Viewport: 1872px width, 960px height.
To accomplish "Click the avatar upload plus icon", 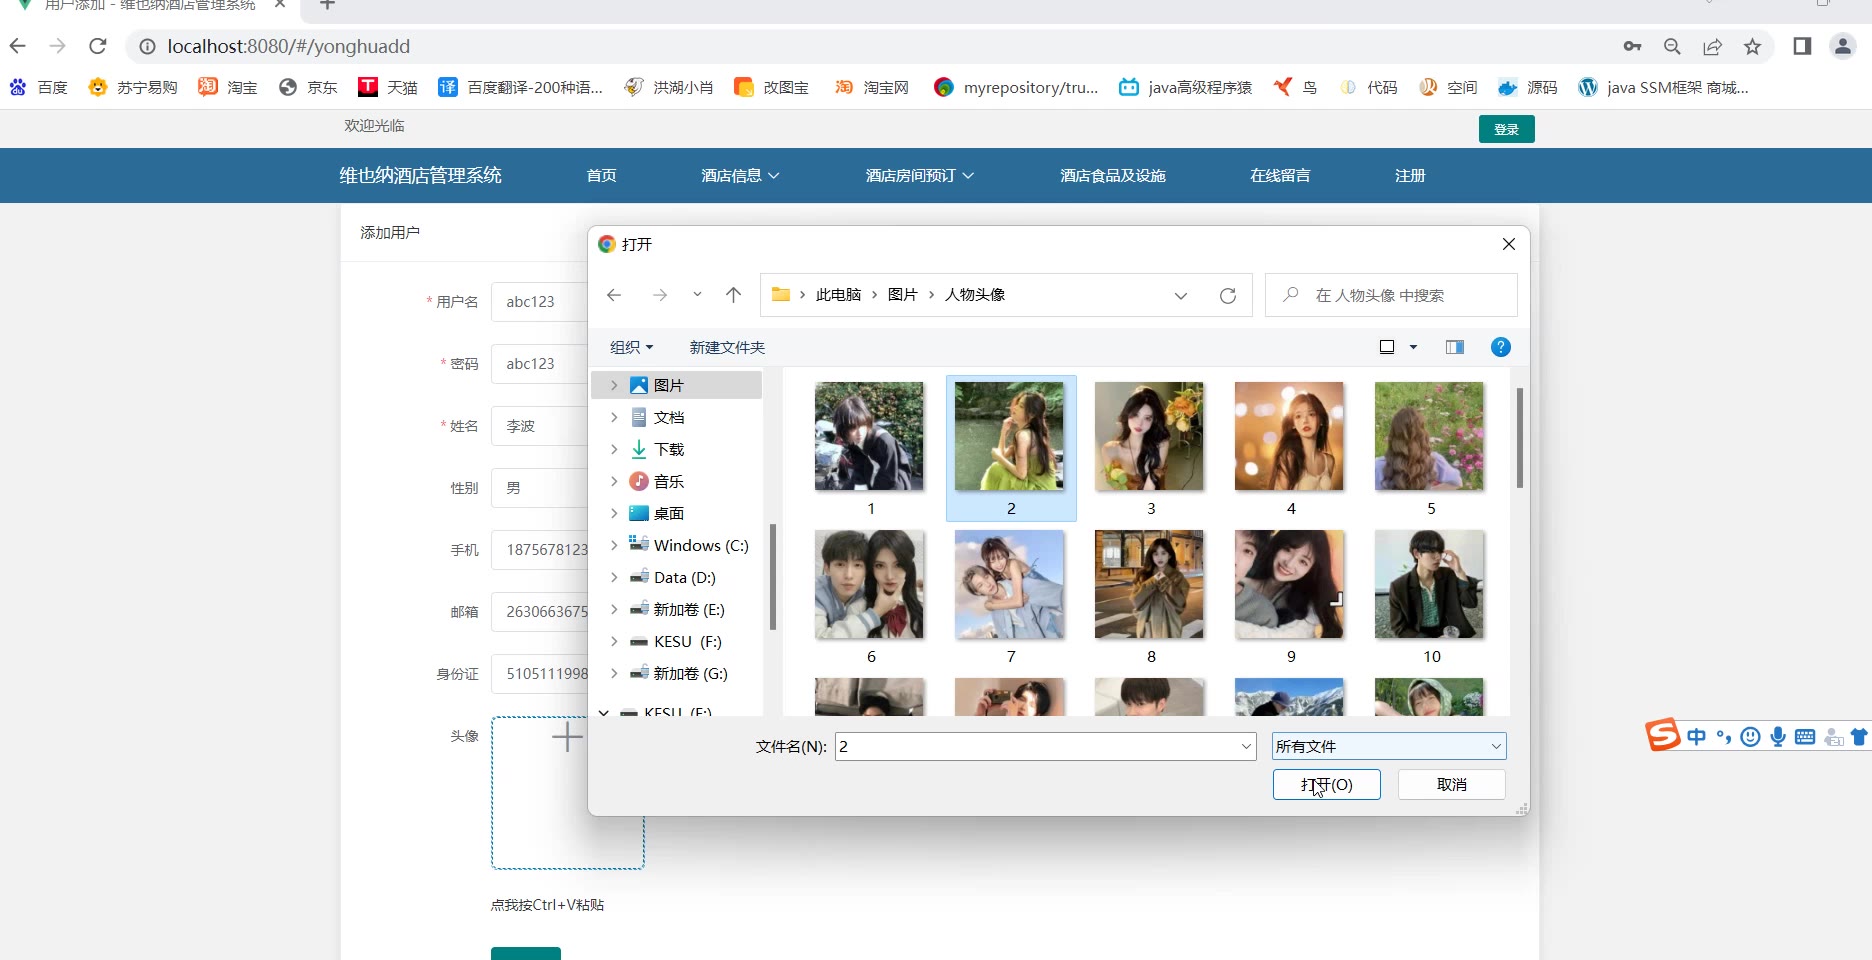I will (x=567, y=737).
